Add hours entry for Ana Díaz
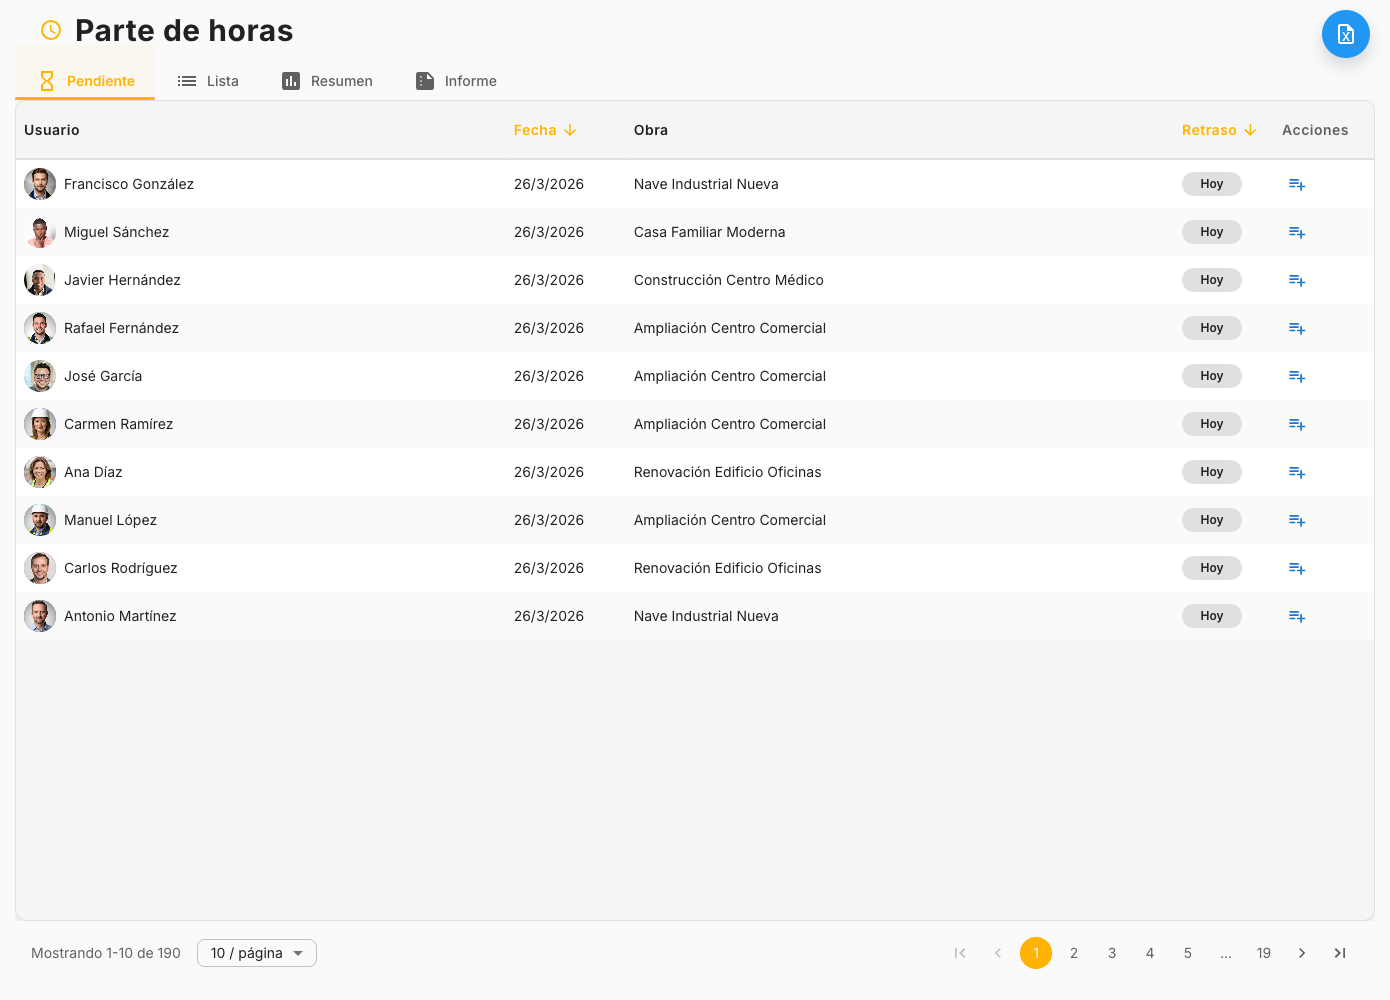This screenshot has height=1000, width=1390. [x=1296, y=472]
